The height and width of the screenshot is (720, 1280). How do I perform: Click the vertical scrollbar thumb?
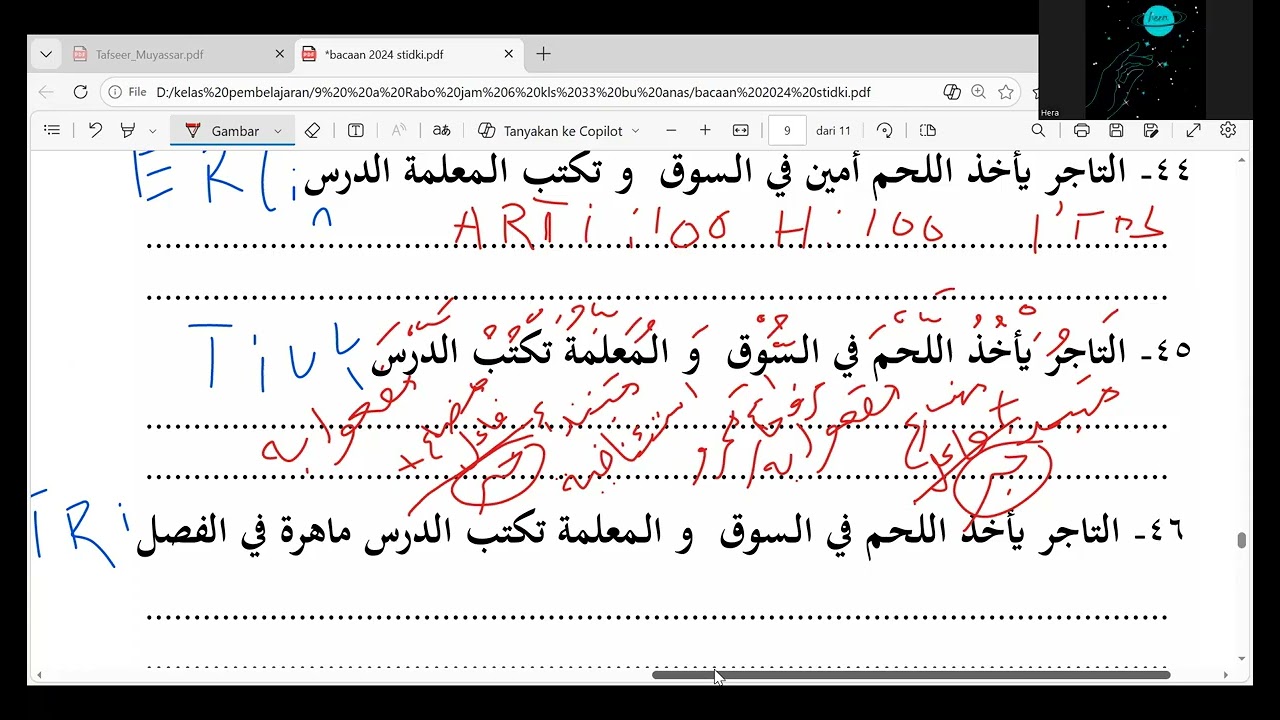1242,540
